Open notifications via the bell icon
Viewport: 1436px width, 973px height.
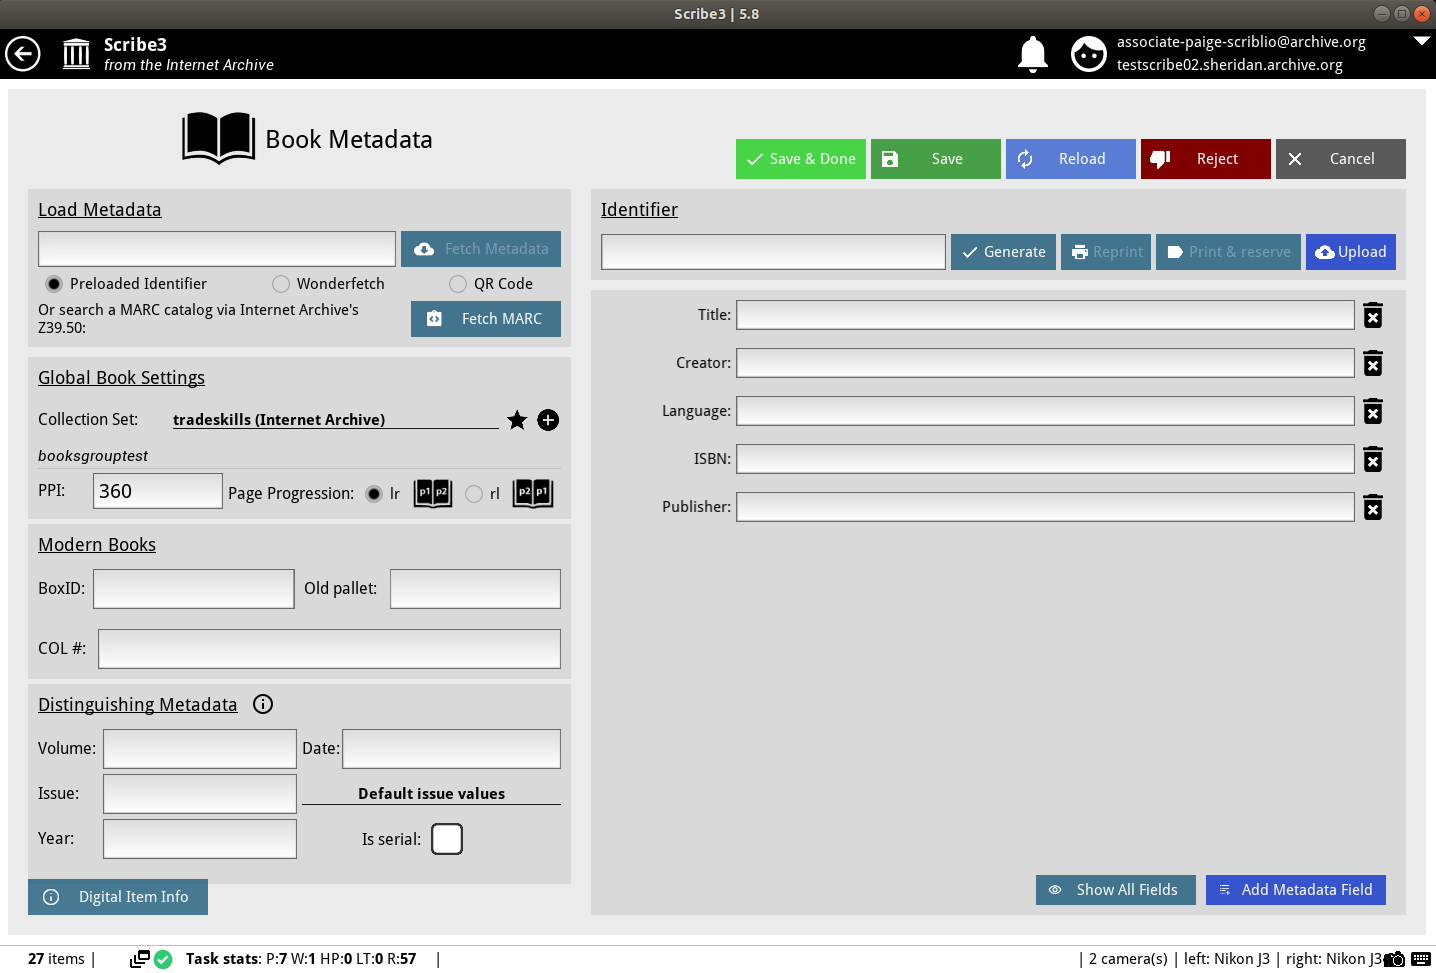coord(1032,54)
